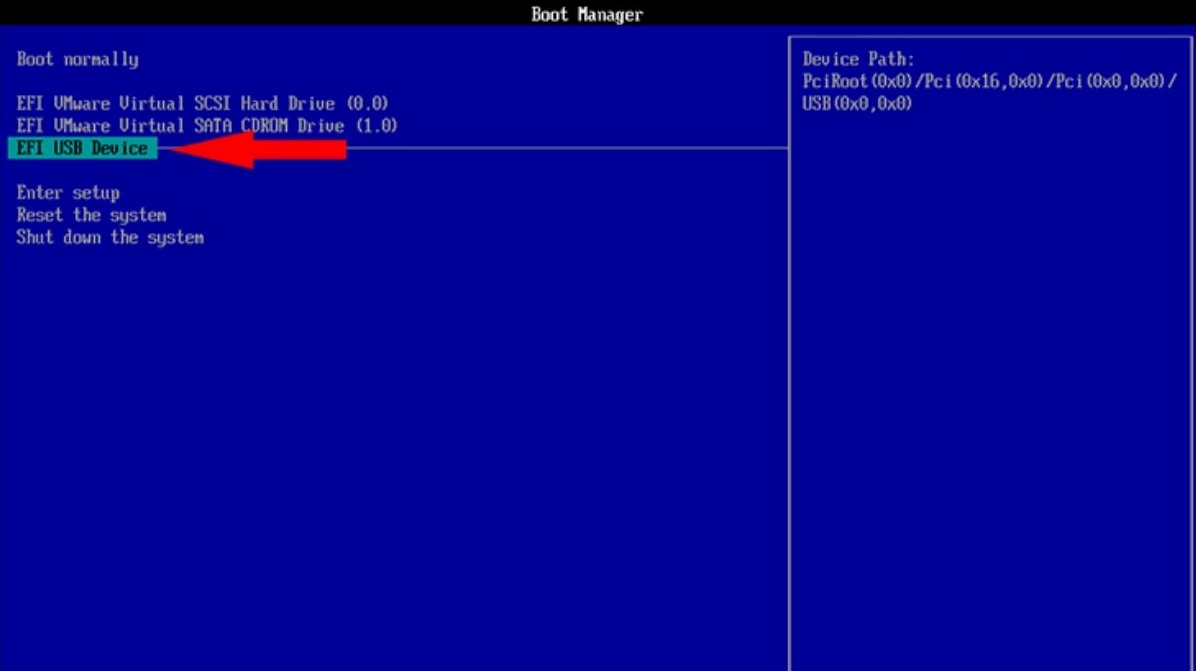Click the highlighted EFI USB Device entry
Image resolution: width=1196 pixels, height=671 pixels.
(82, 149)
